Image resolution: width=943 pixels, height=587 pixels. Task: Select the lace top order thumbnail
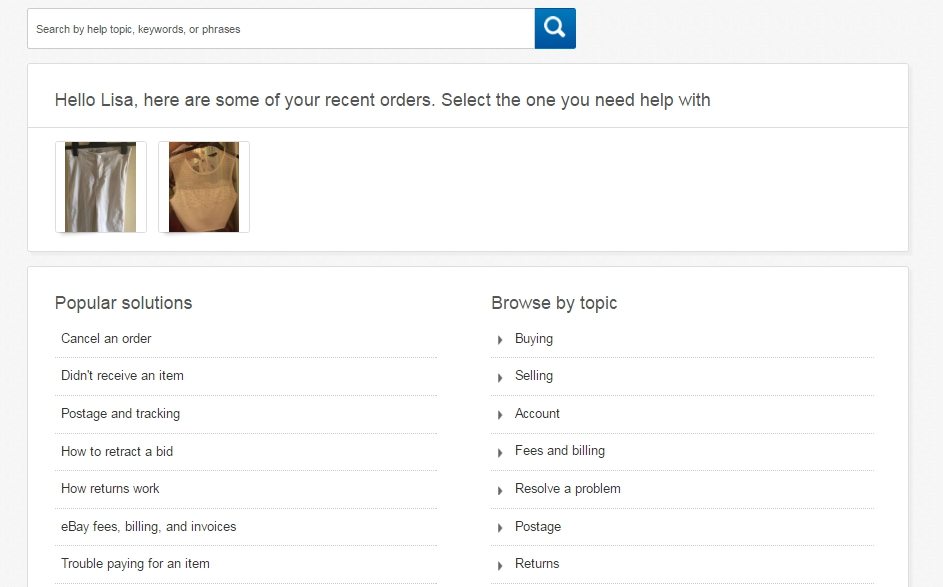pos(204,187)
